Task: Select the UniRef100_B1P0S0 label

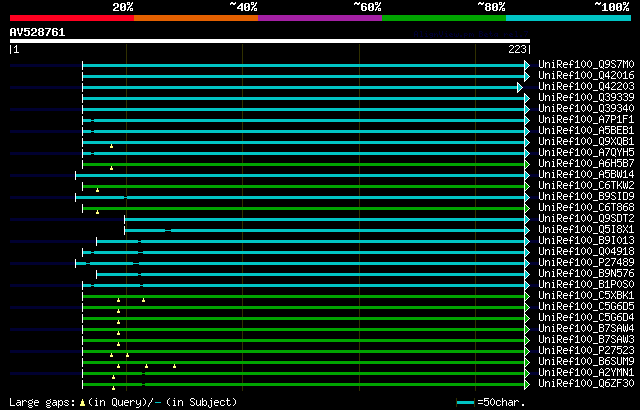Action: click(586, 285)
